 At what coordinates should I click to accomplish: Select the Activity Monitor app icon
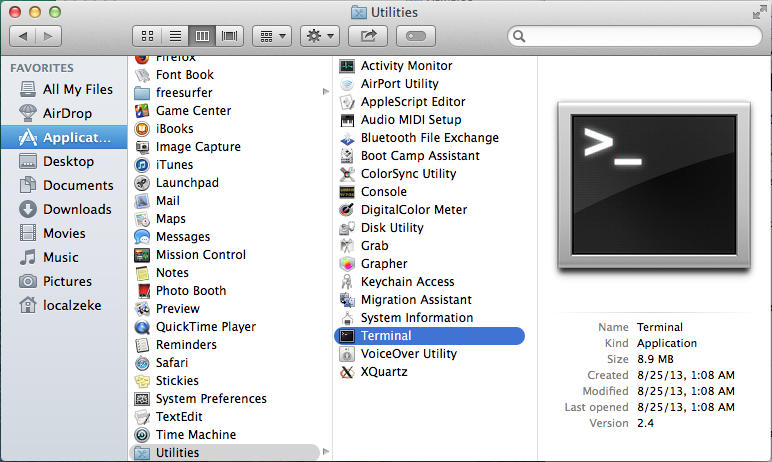click(347, 66)
